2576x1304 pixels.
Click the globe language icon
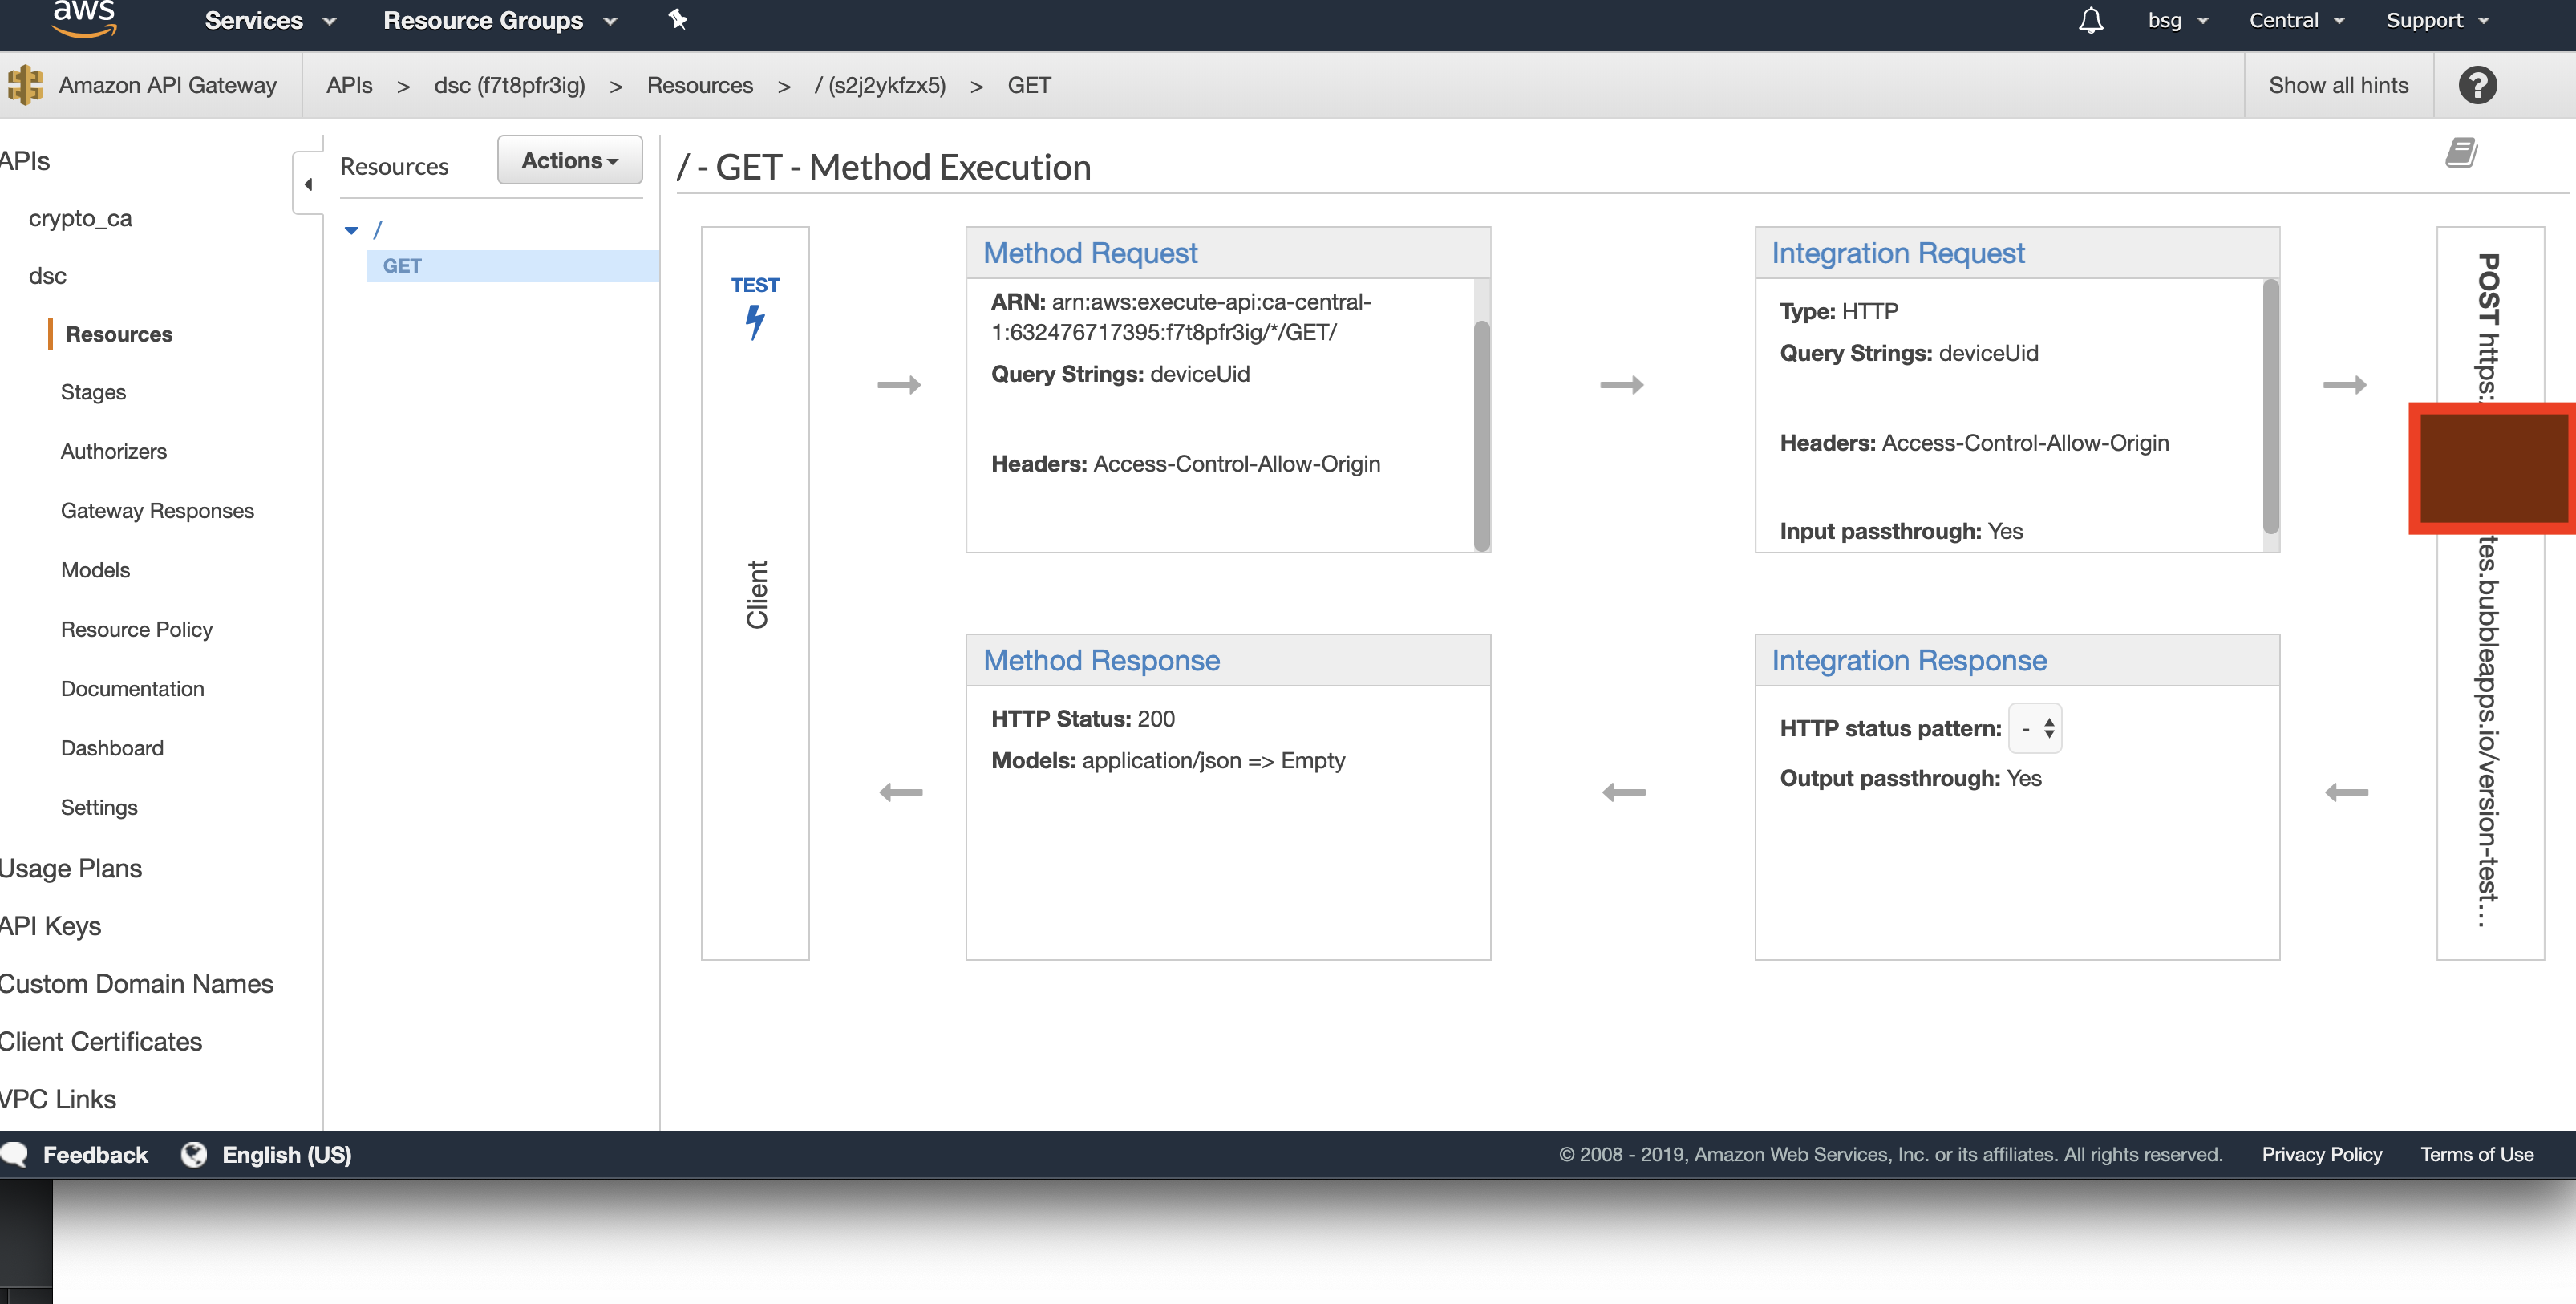pyautogui.click(x=194, y=1155)
